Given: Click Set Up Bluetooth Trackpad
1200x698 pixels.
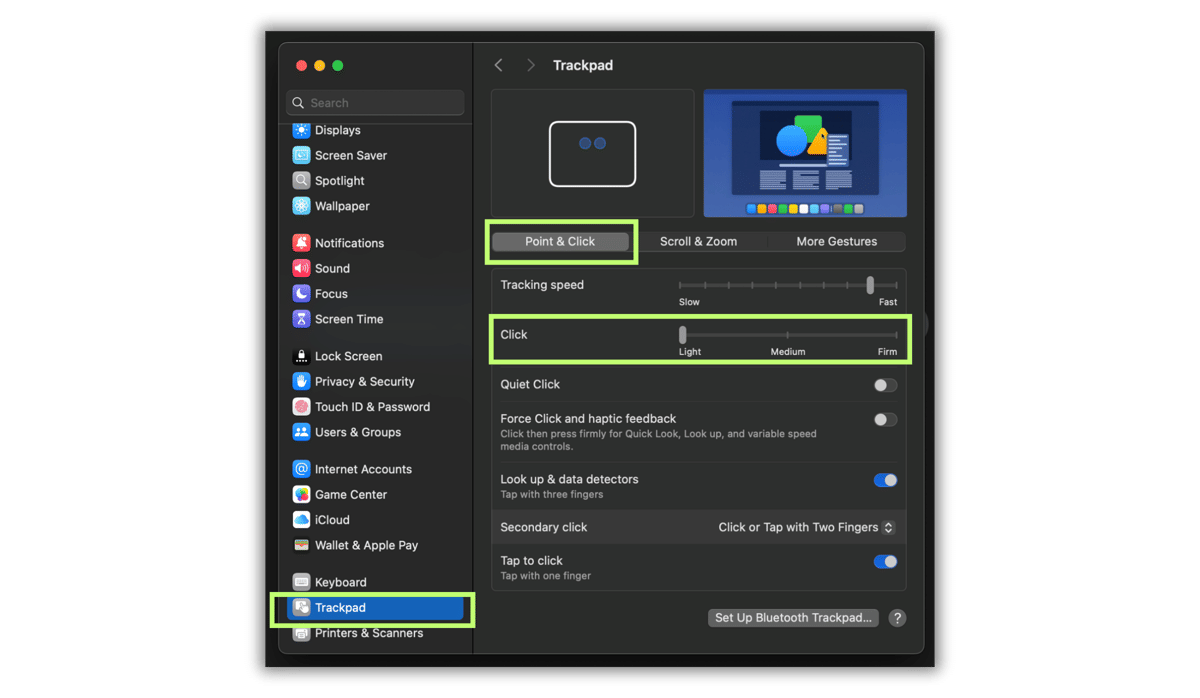Looking at the screenshot, I should (x=792, y=617).
